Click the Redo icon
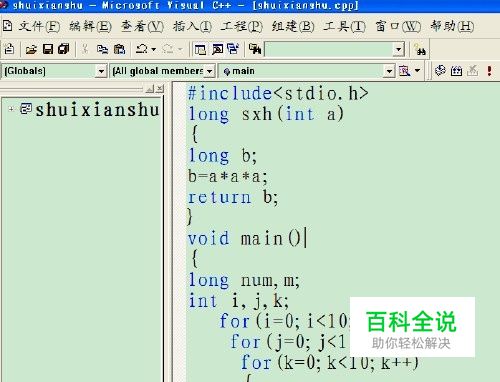The height and width of the screenshot is (382, 500). (x=168, y=49)
